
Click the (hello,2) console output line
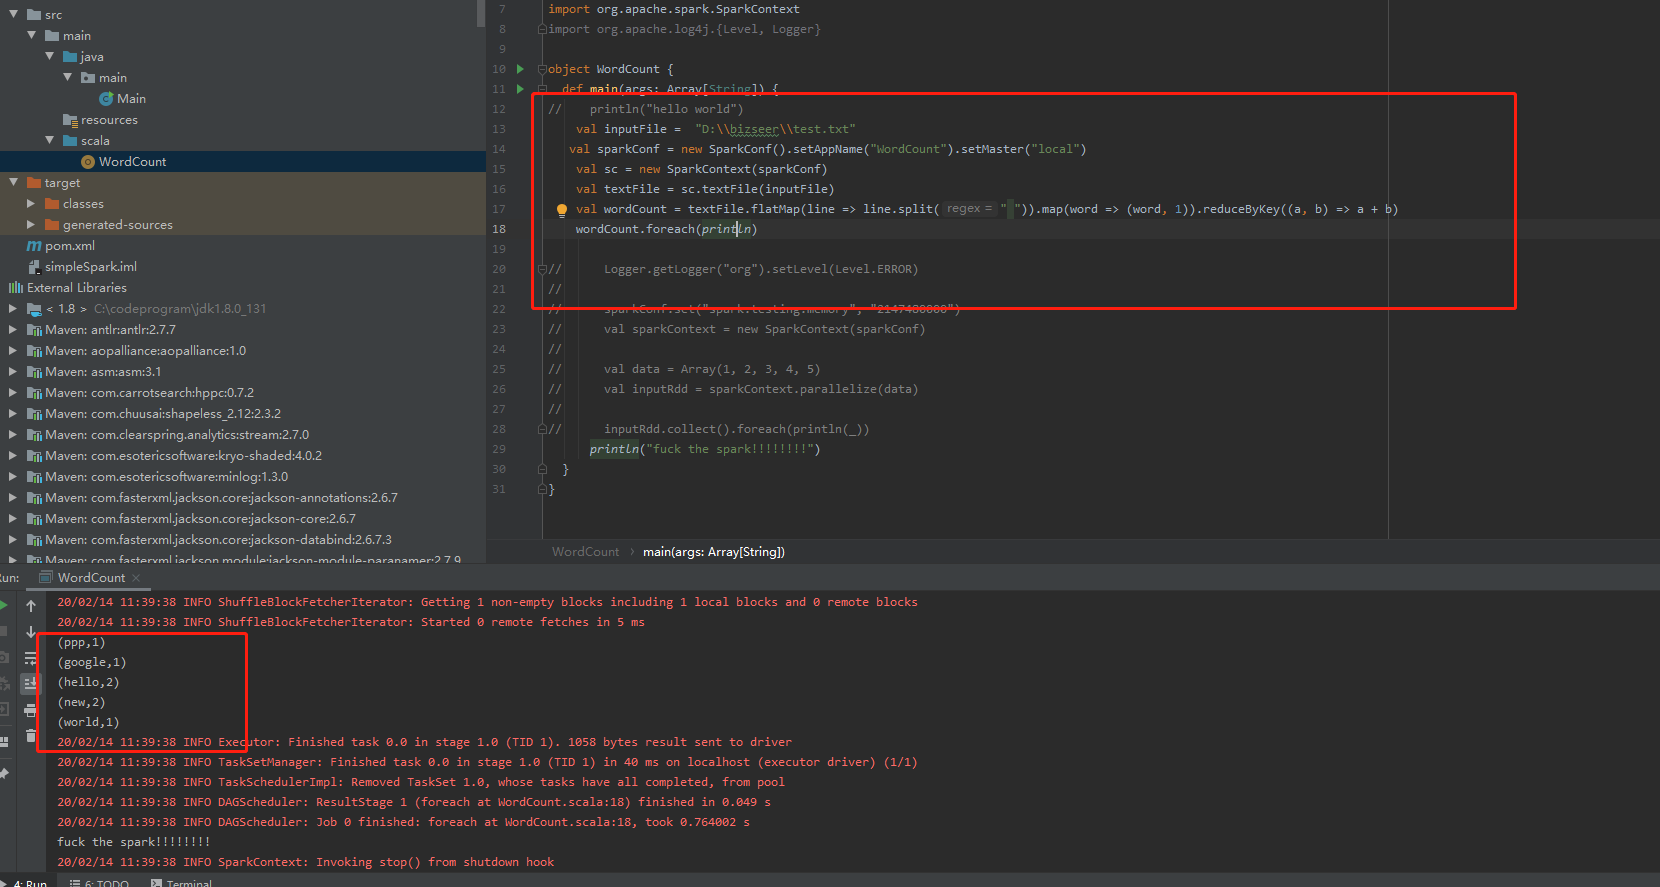(88, 682)
